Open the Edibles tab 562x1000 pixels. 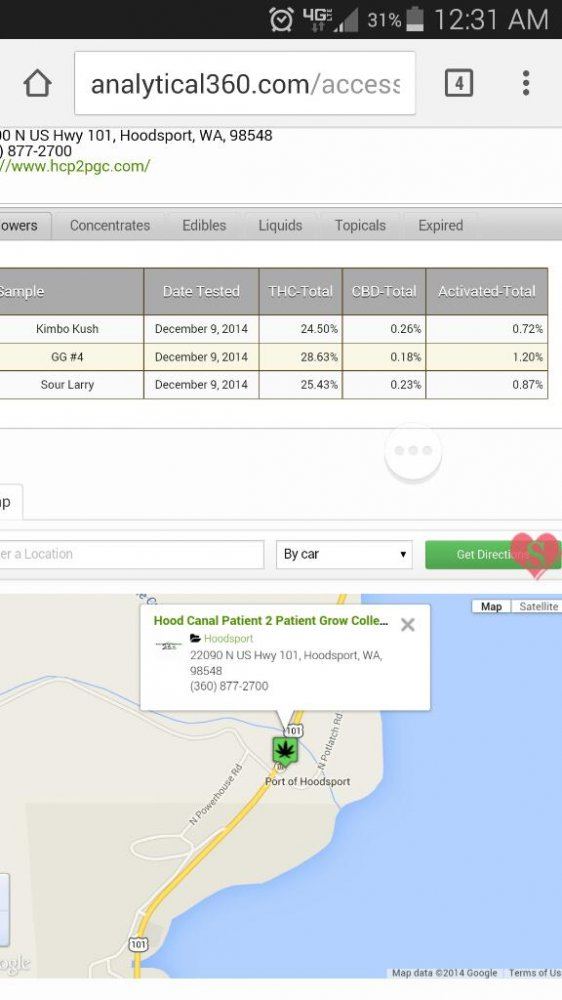[204, 226]
